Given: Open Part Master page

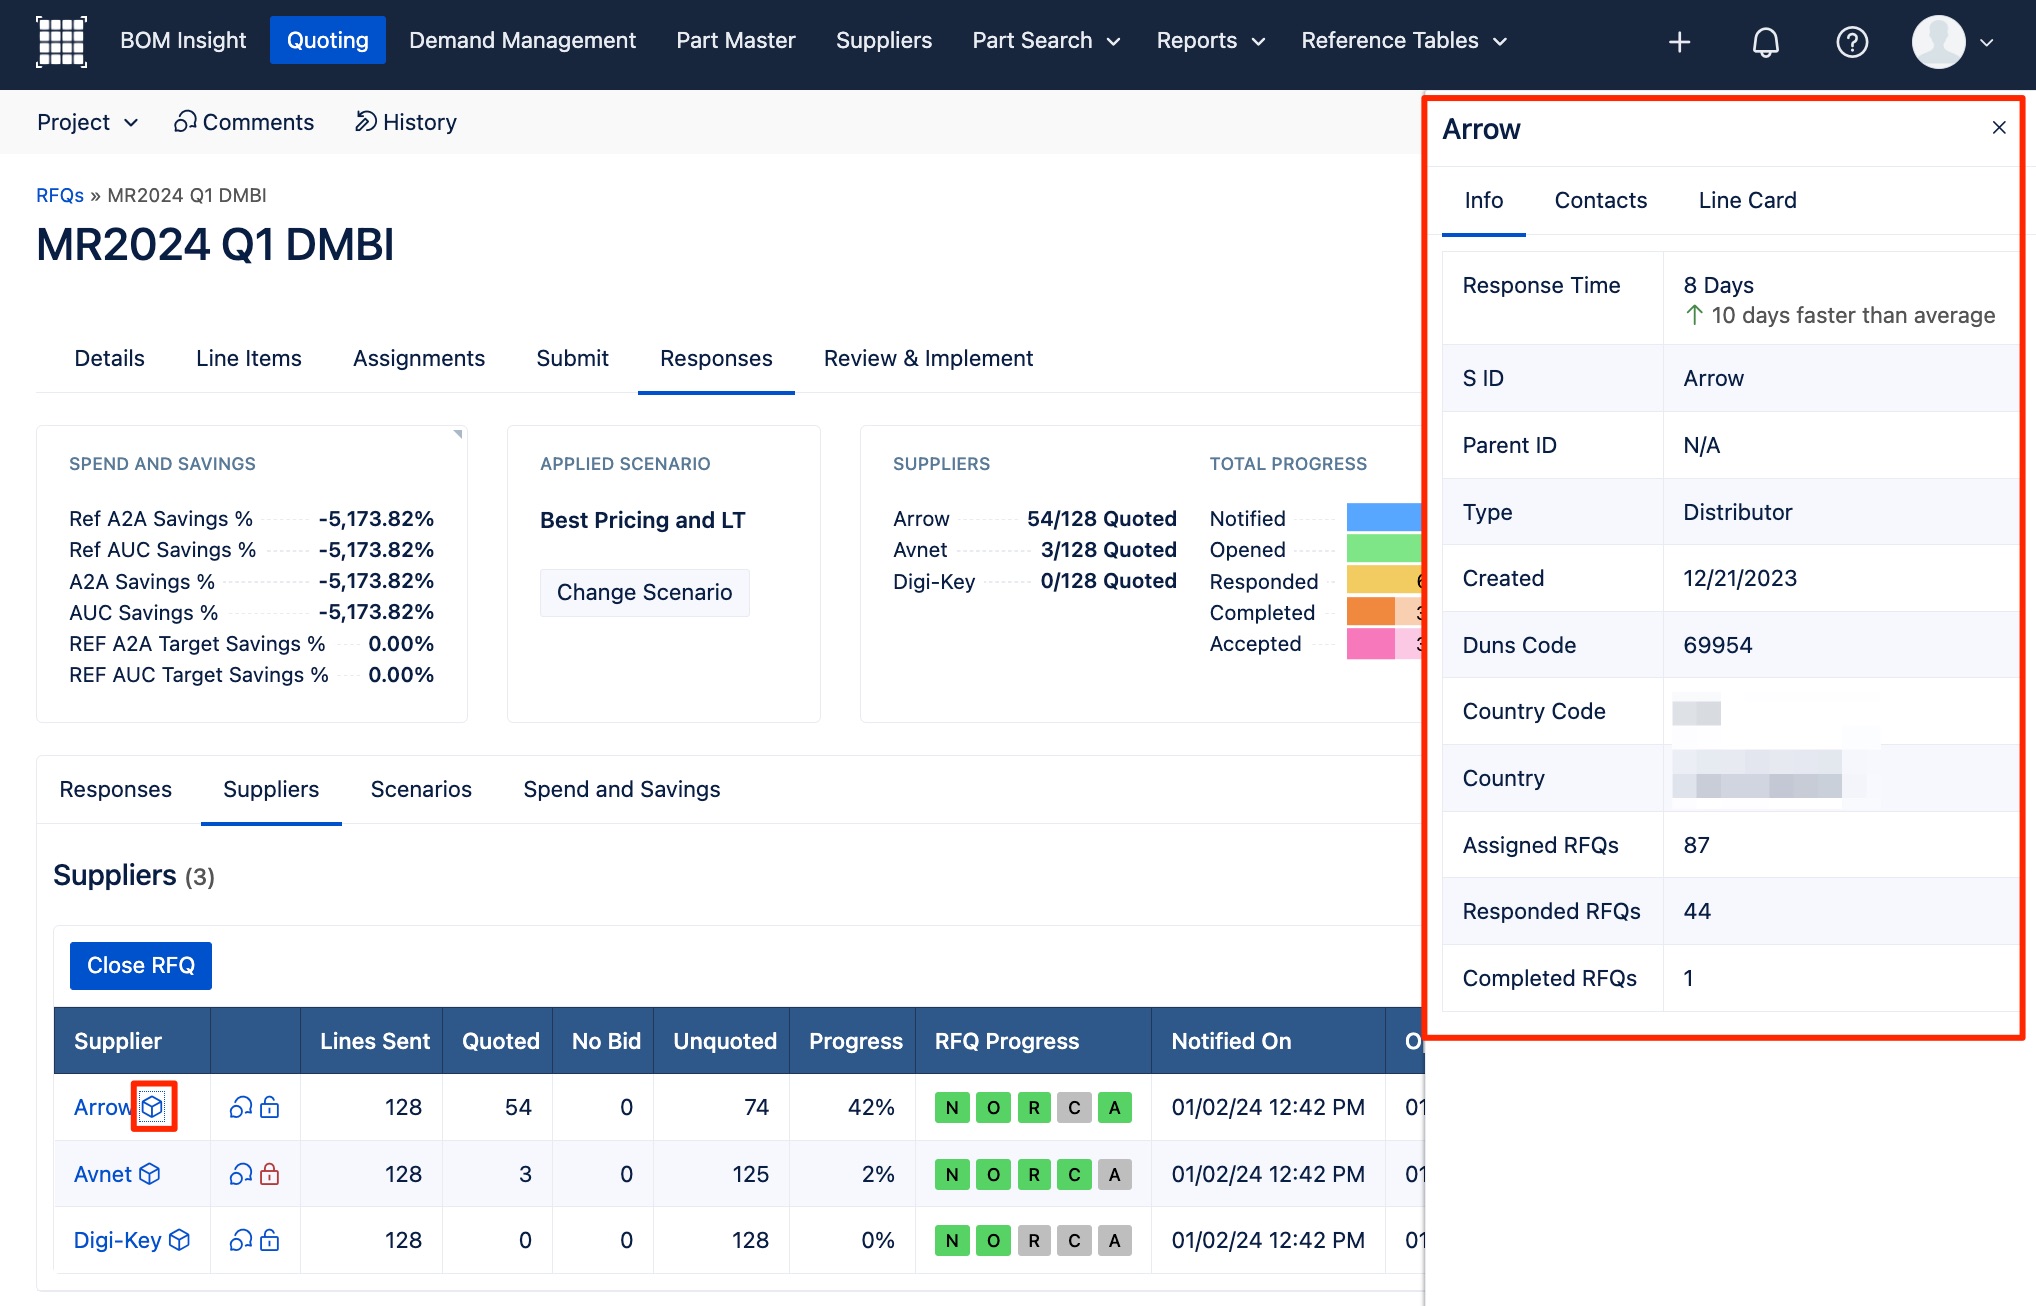Looking at the screenshot, I should click(736, 41).
